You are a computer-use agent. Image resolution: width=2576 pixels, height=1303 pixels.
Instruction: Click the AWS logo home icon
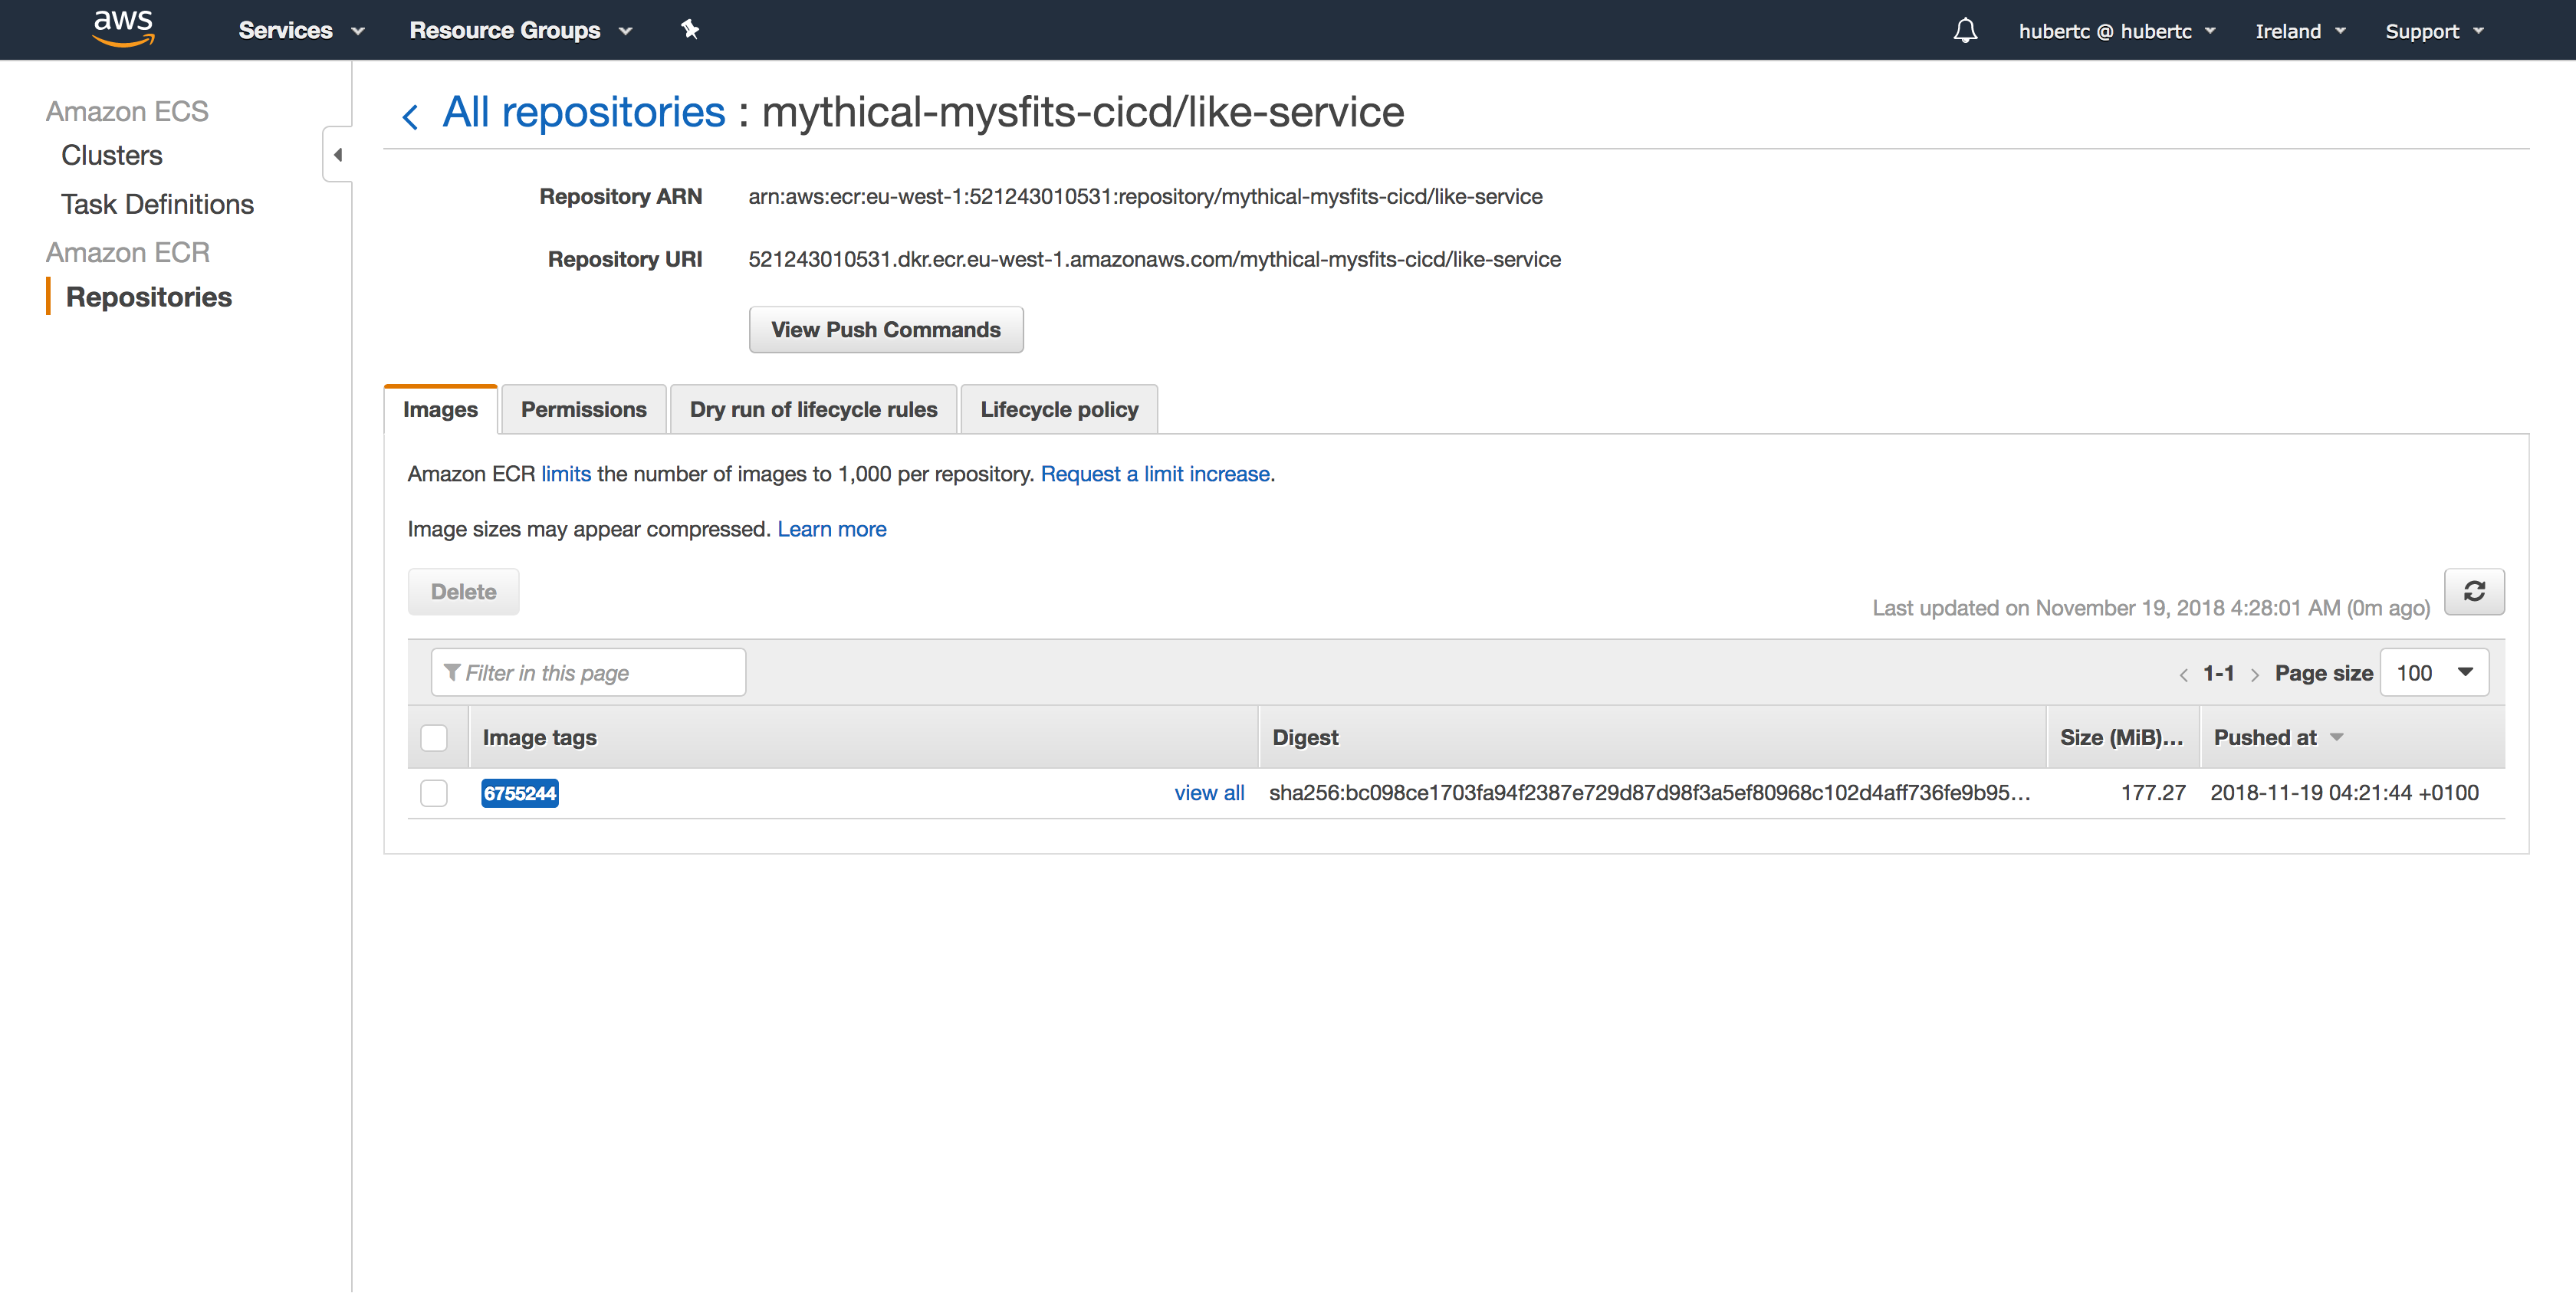pos(123,28)
